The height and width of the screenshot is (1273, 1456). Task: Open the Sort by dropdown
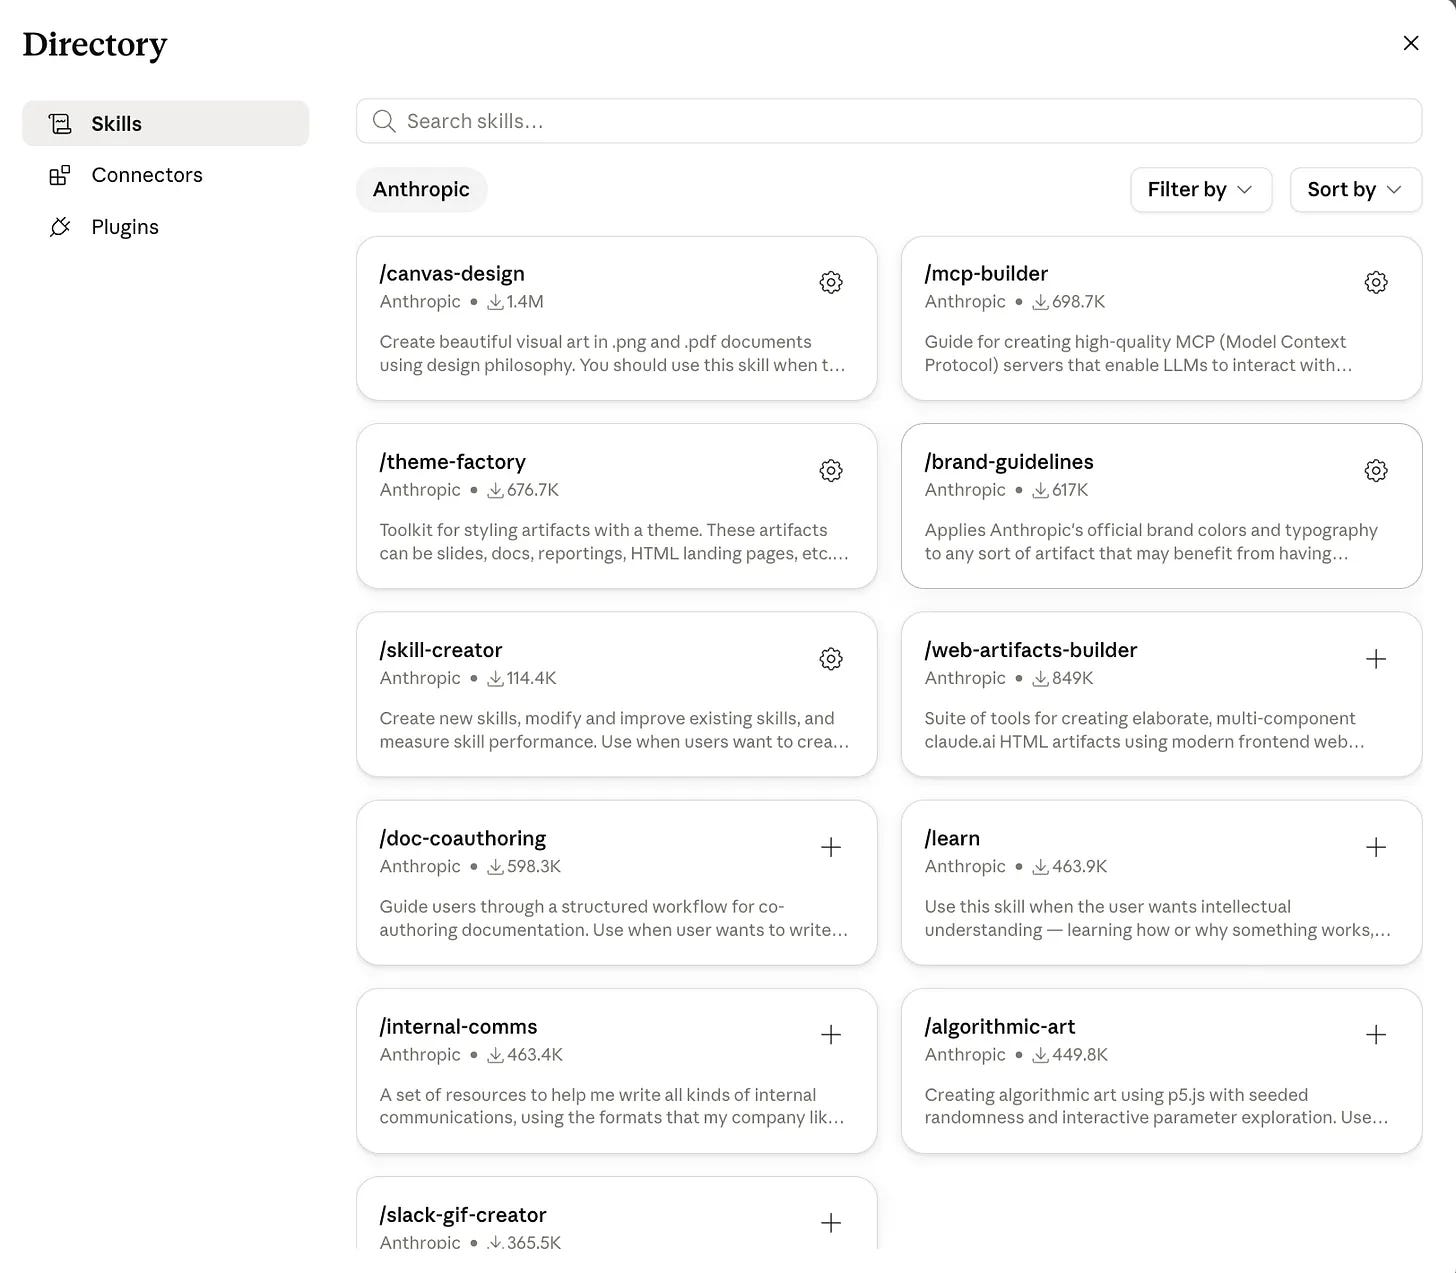pyautogui.click(x=1356, y=189)
